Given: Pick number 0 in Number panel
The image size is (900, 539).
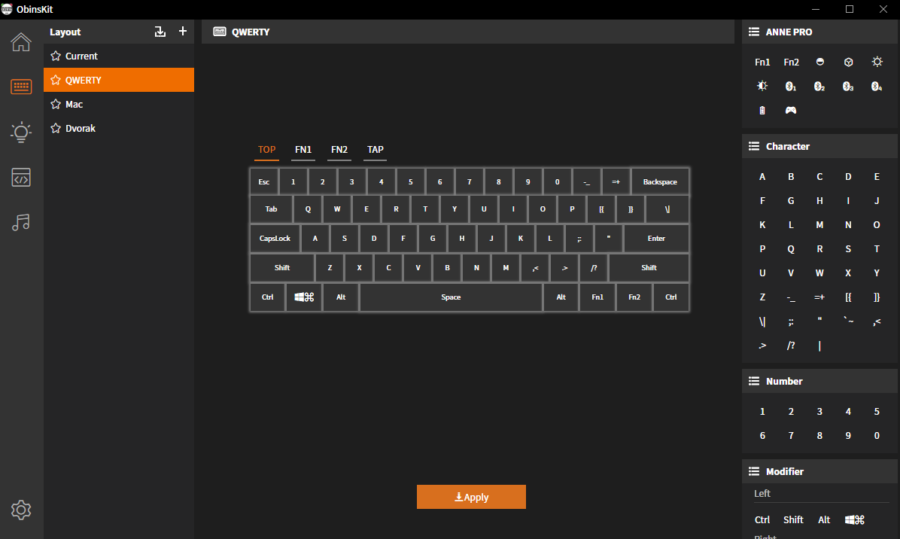Looking at the screenshot, I should tap(876, 436).
